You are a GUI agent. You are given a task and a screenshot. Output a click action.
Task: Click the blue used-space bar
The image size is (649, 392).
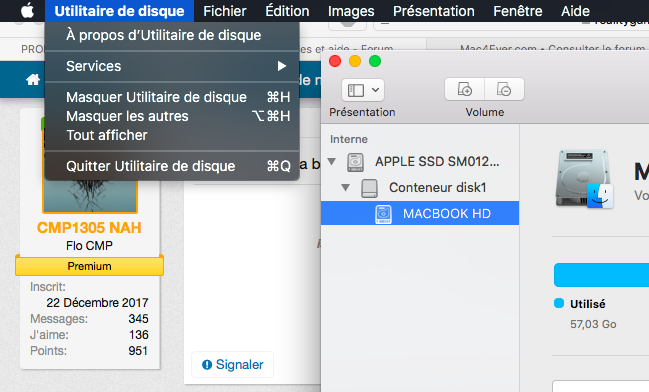(x=601, y=275)
